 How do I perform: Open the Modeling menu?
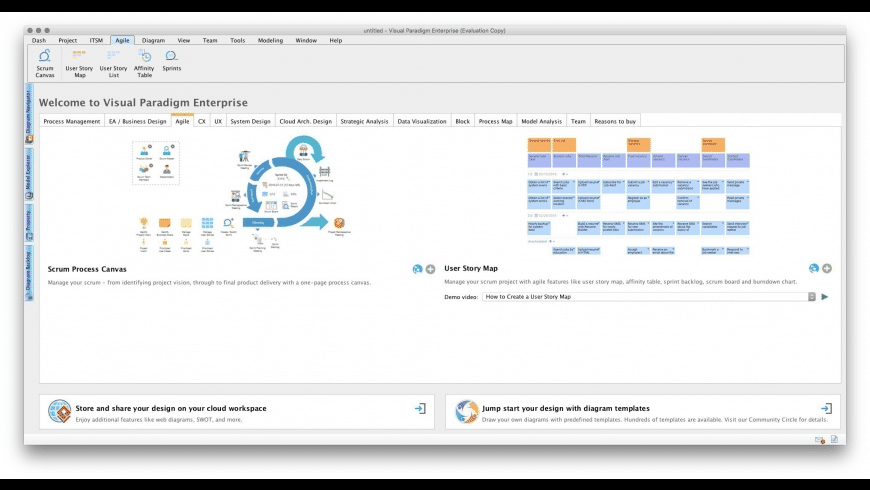(x=270, y=41)
